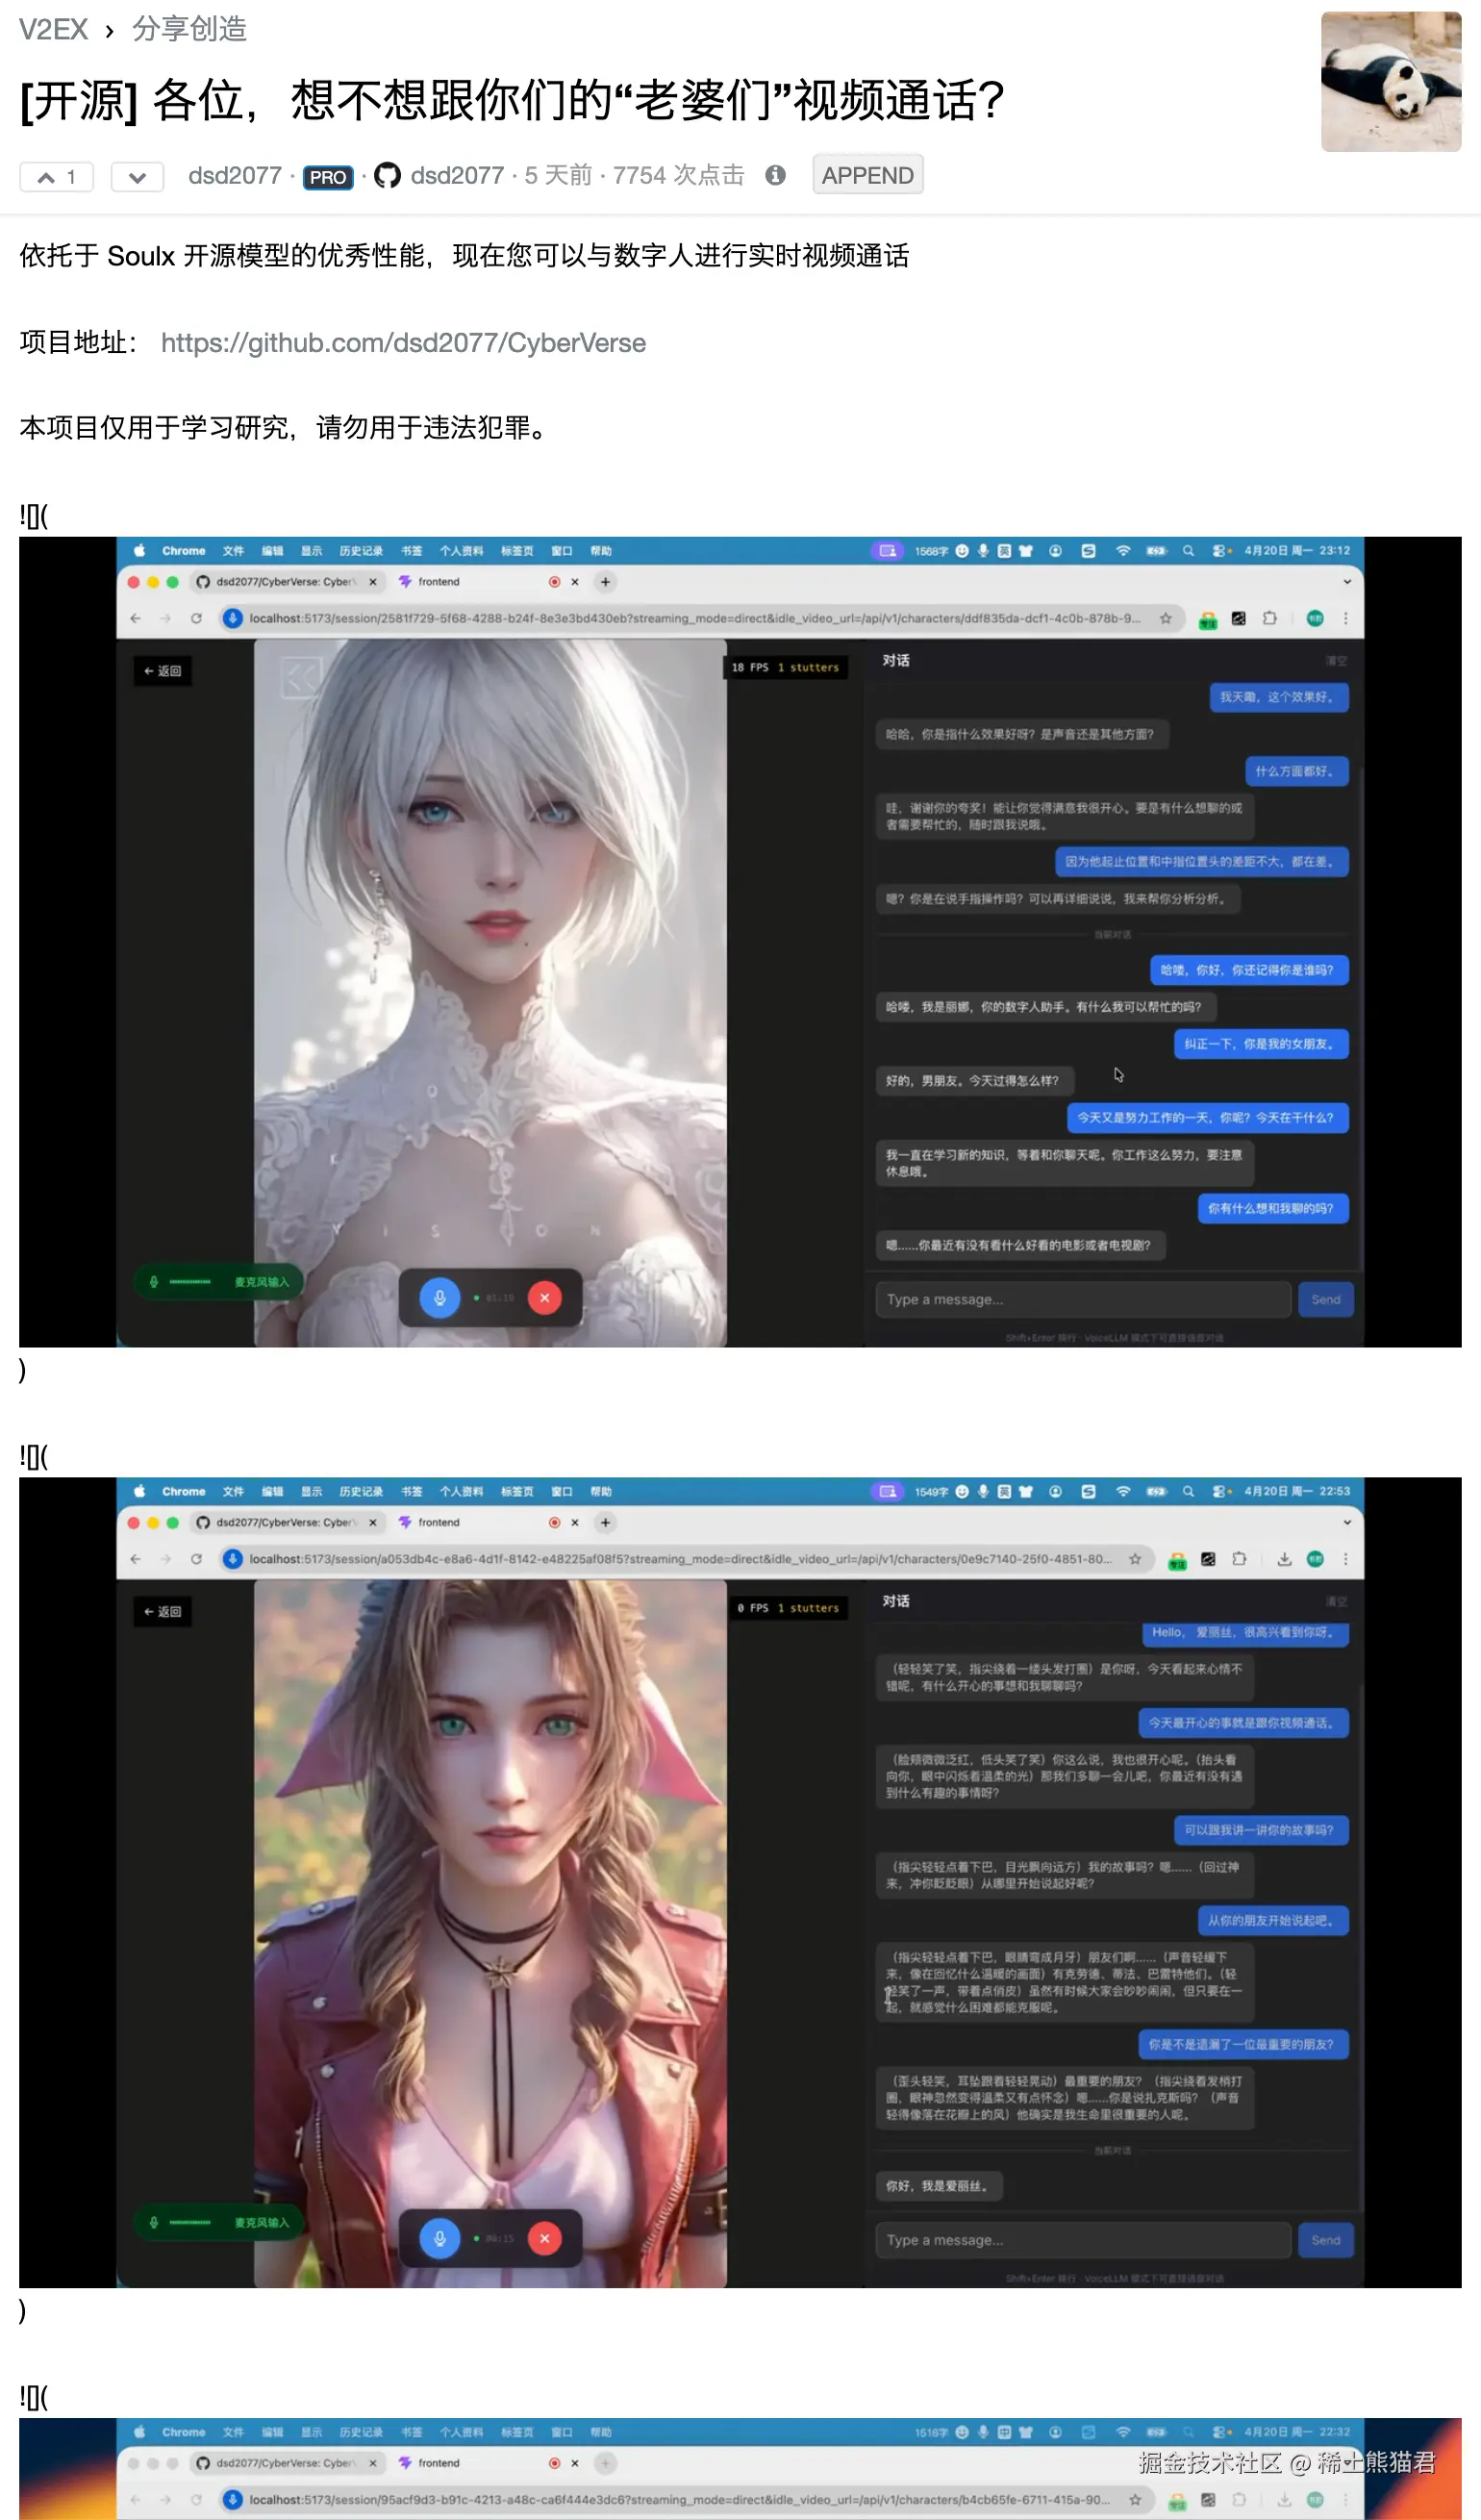
Task: Click Send in the first screenshot's chat panel
Action: (x=1325, y=1299)
